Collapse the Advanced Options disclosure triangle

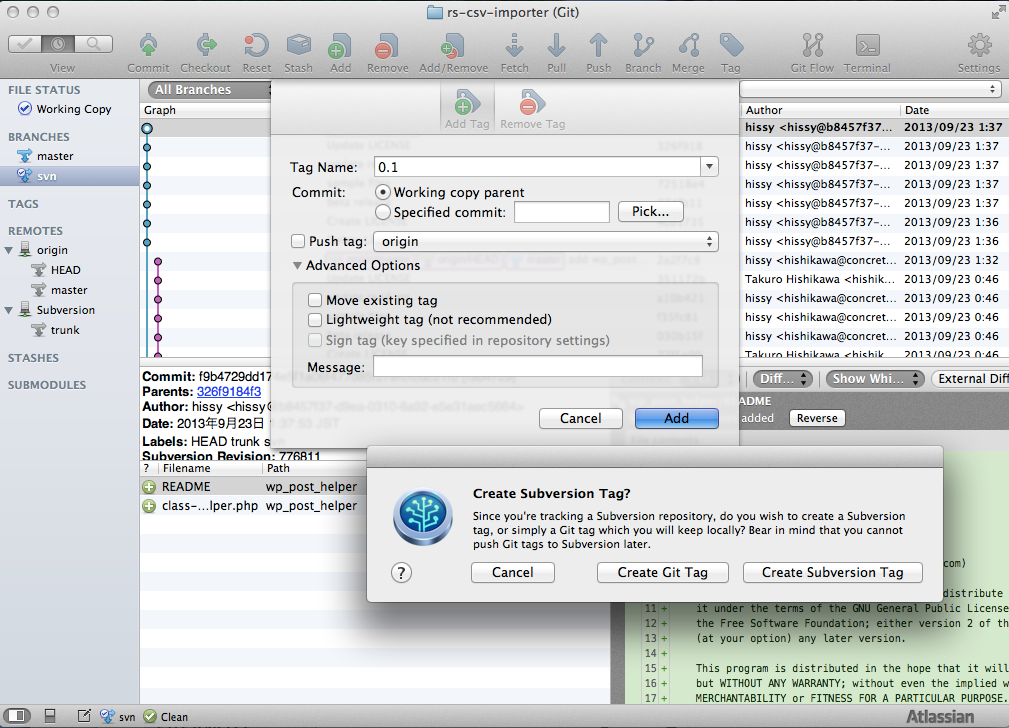click(297, 266)
